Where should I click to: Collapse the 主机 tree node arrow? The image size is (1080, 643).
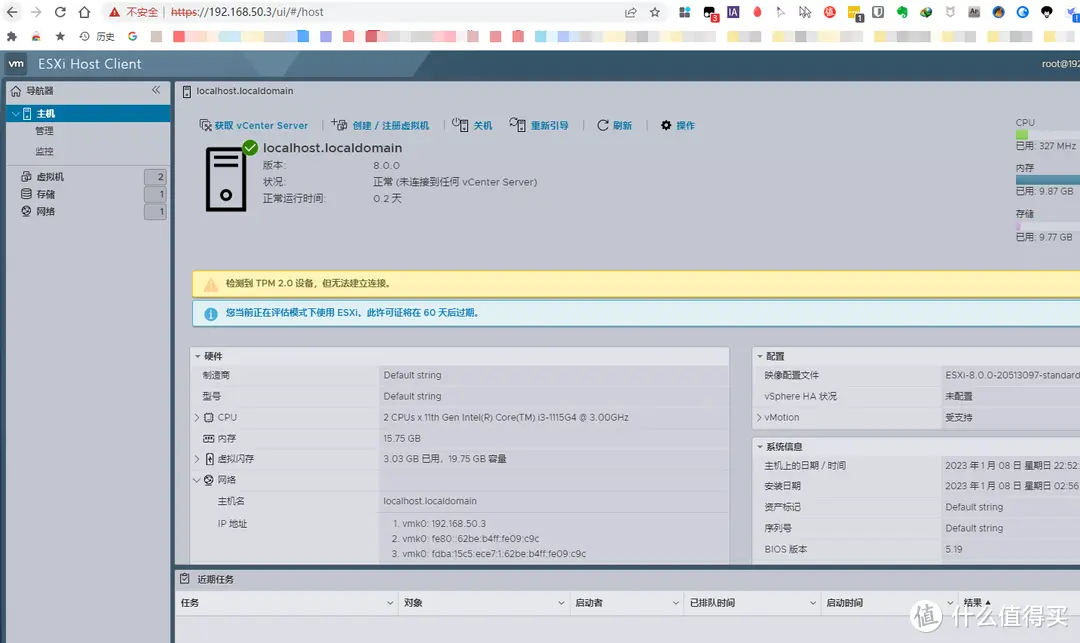tap(16, 114)
